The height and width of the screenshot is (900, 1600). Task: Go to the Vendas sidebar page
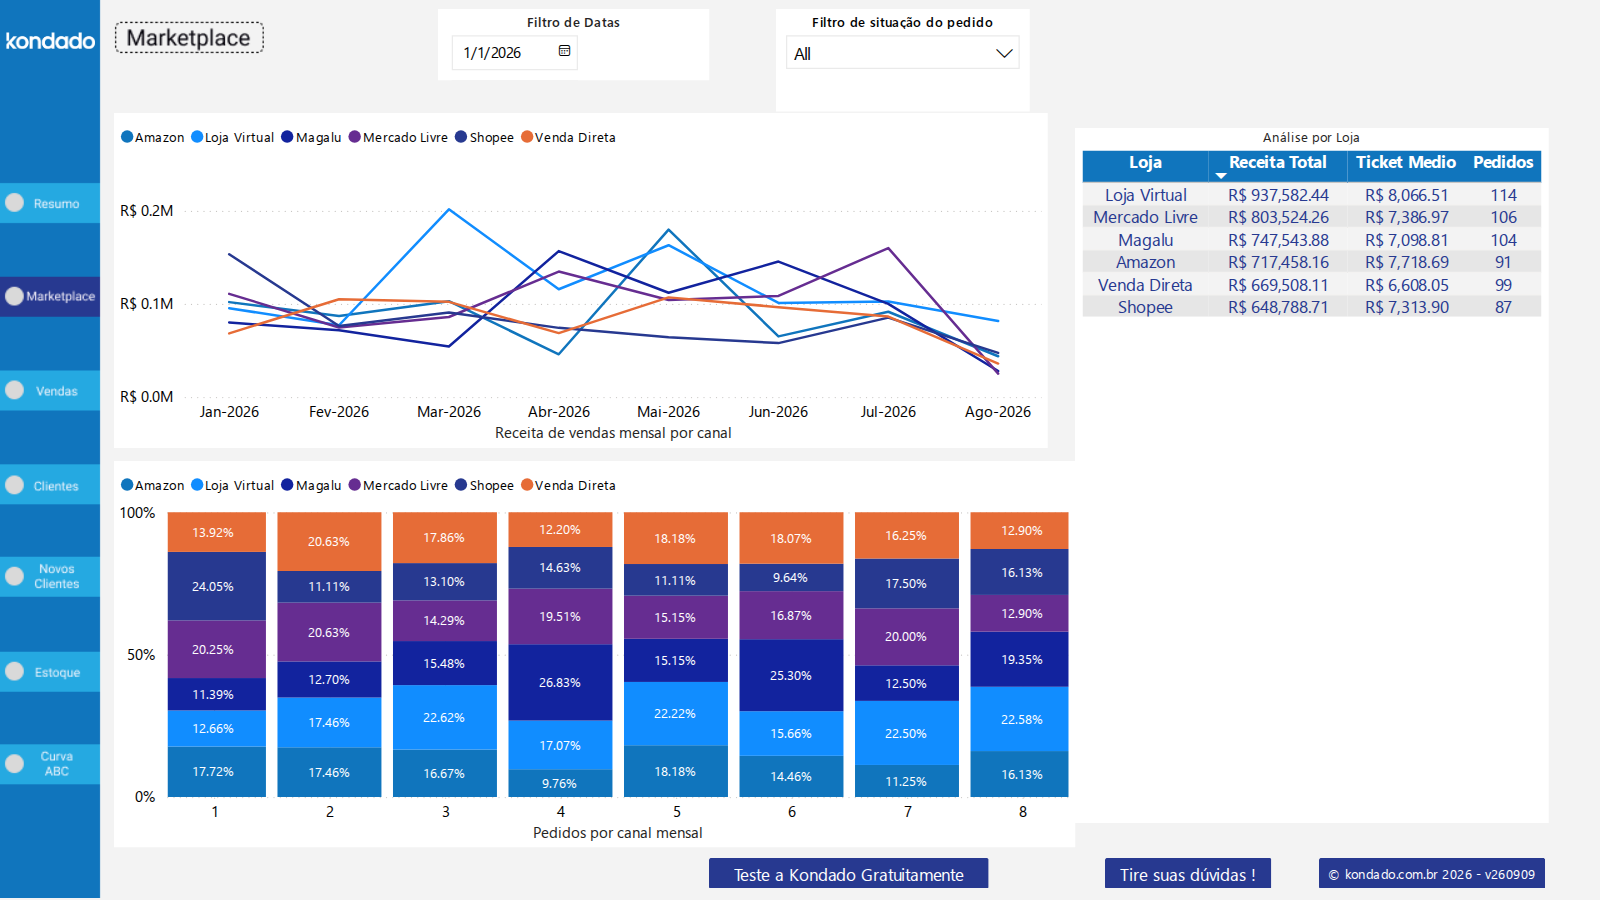point(50,391)
